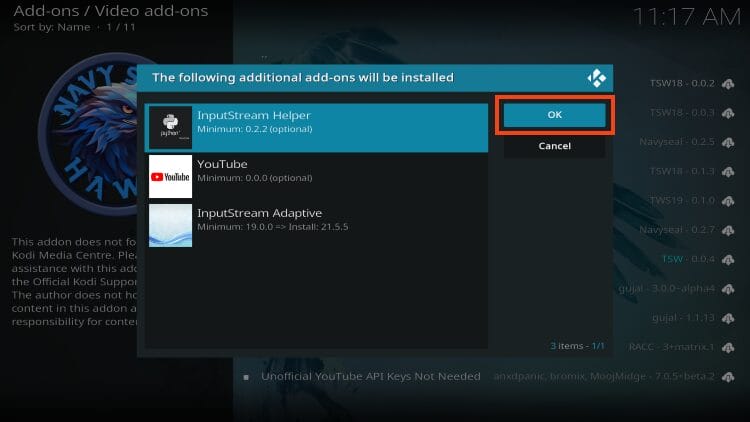Select the YouTube add-on row
The image size is (750, 422).
(316, 177)
